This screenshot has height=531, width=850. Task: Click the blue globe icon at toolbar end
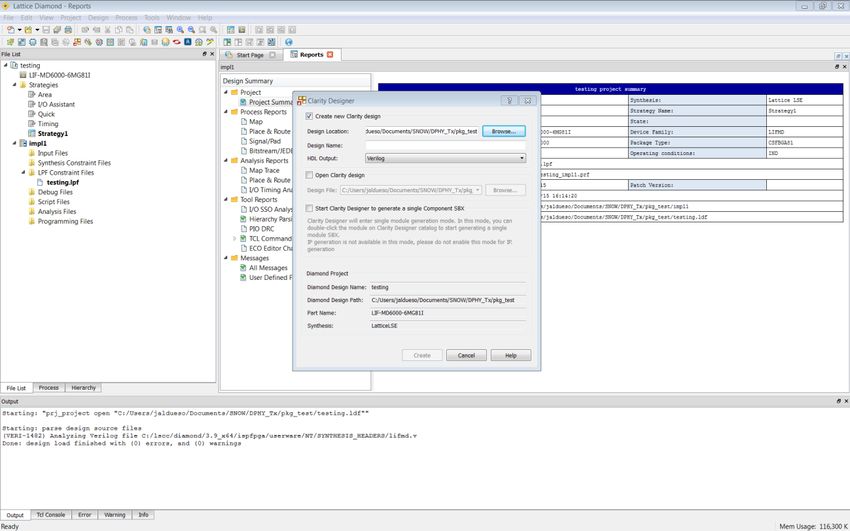point(288,42)
